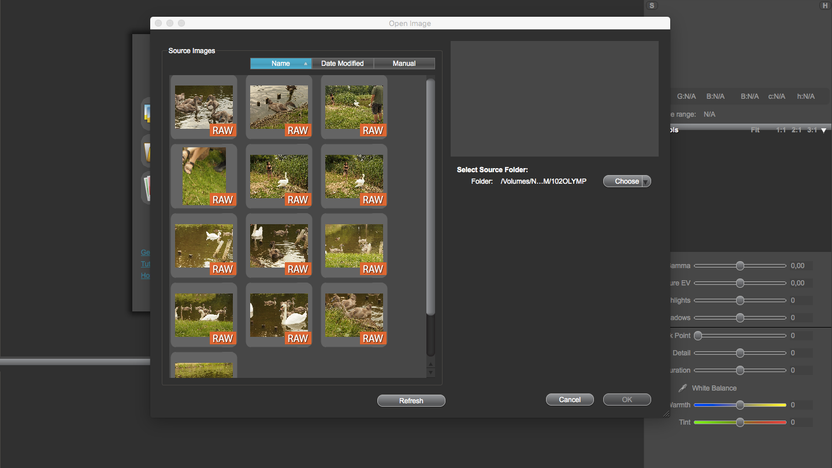Confirm with the OK button
This screenshot has height=468, width=832.
click(627, 400)
